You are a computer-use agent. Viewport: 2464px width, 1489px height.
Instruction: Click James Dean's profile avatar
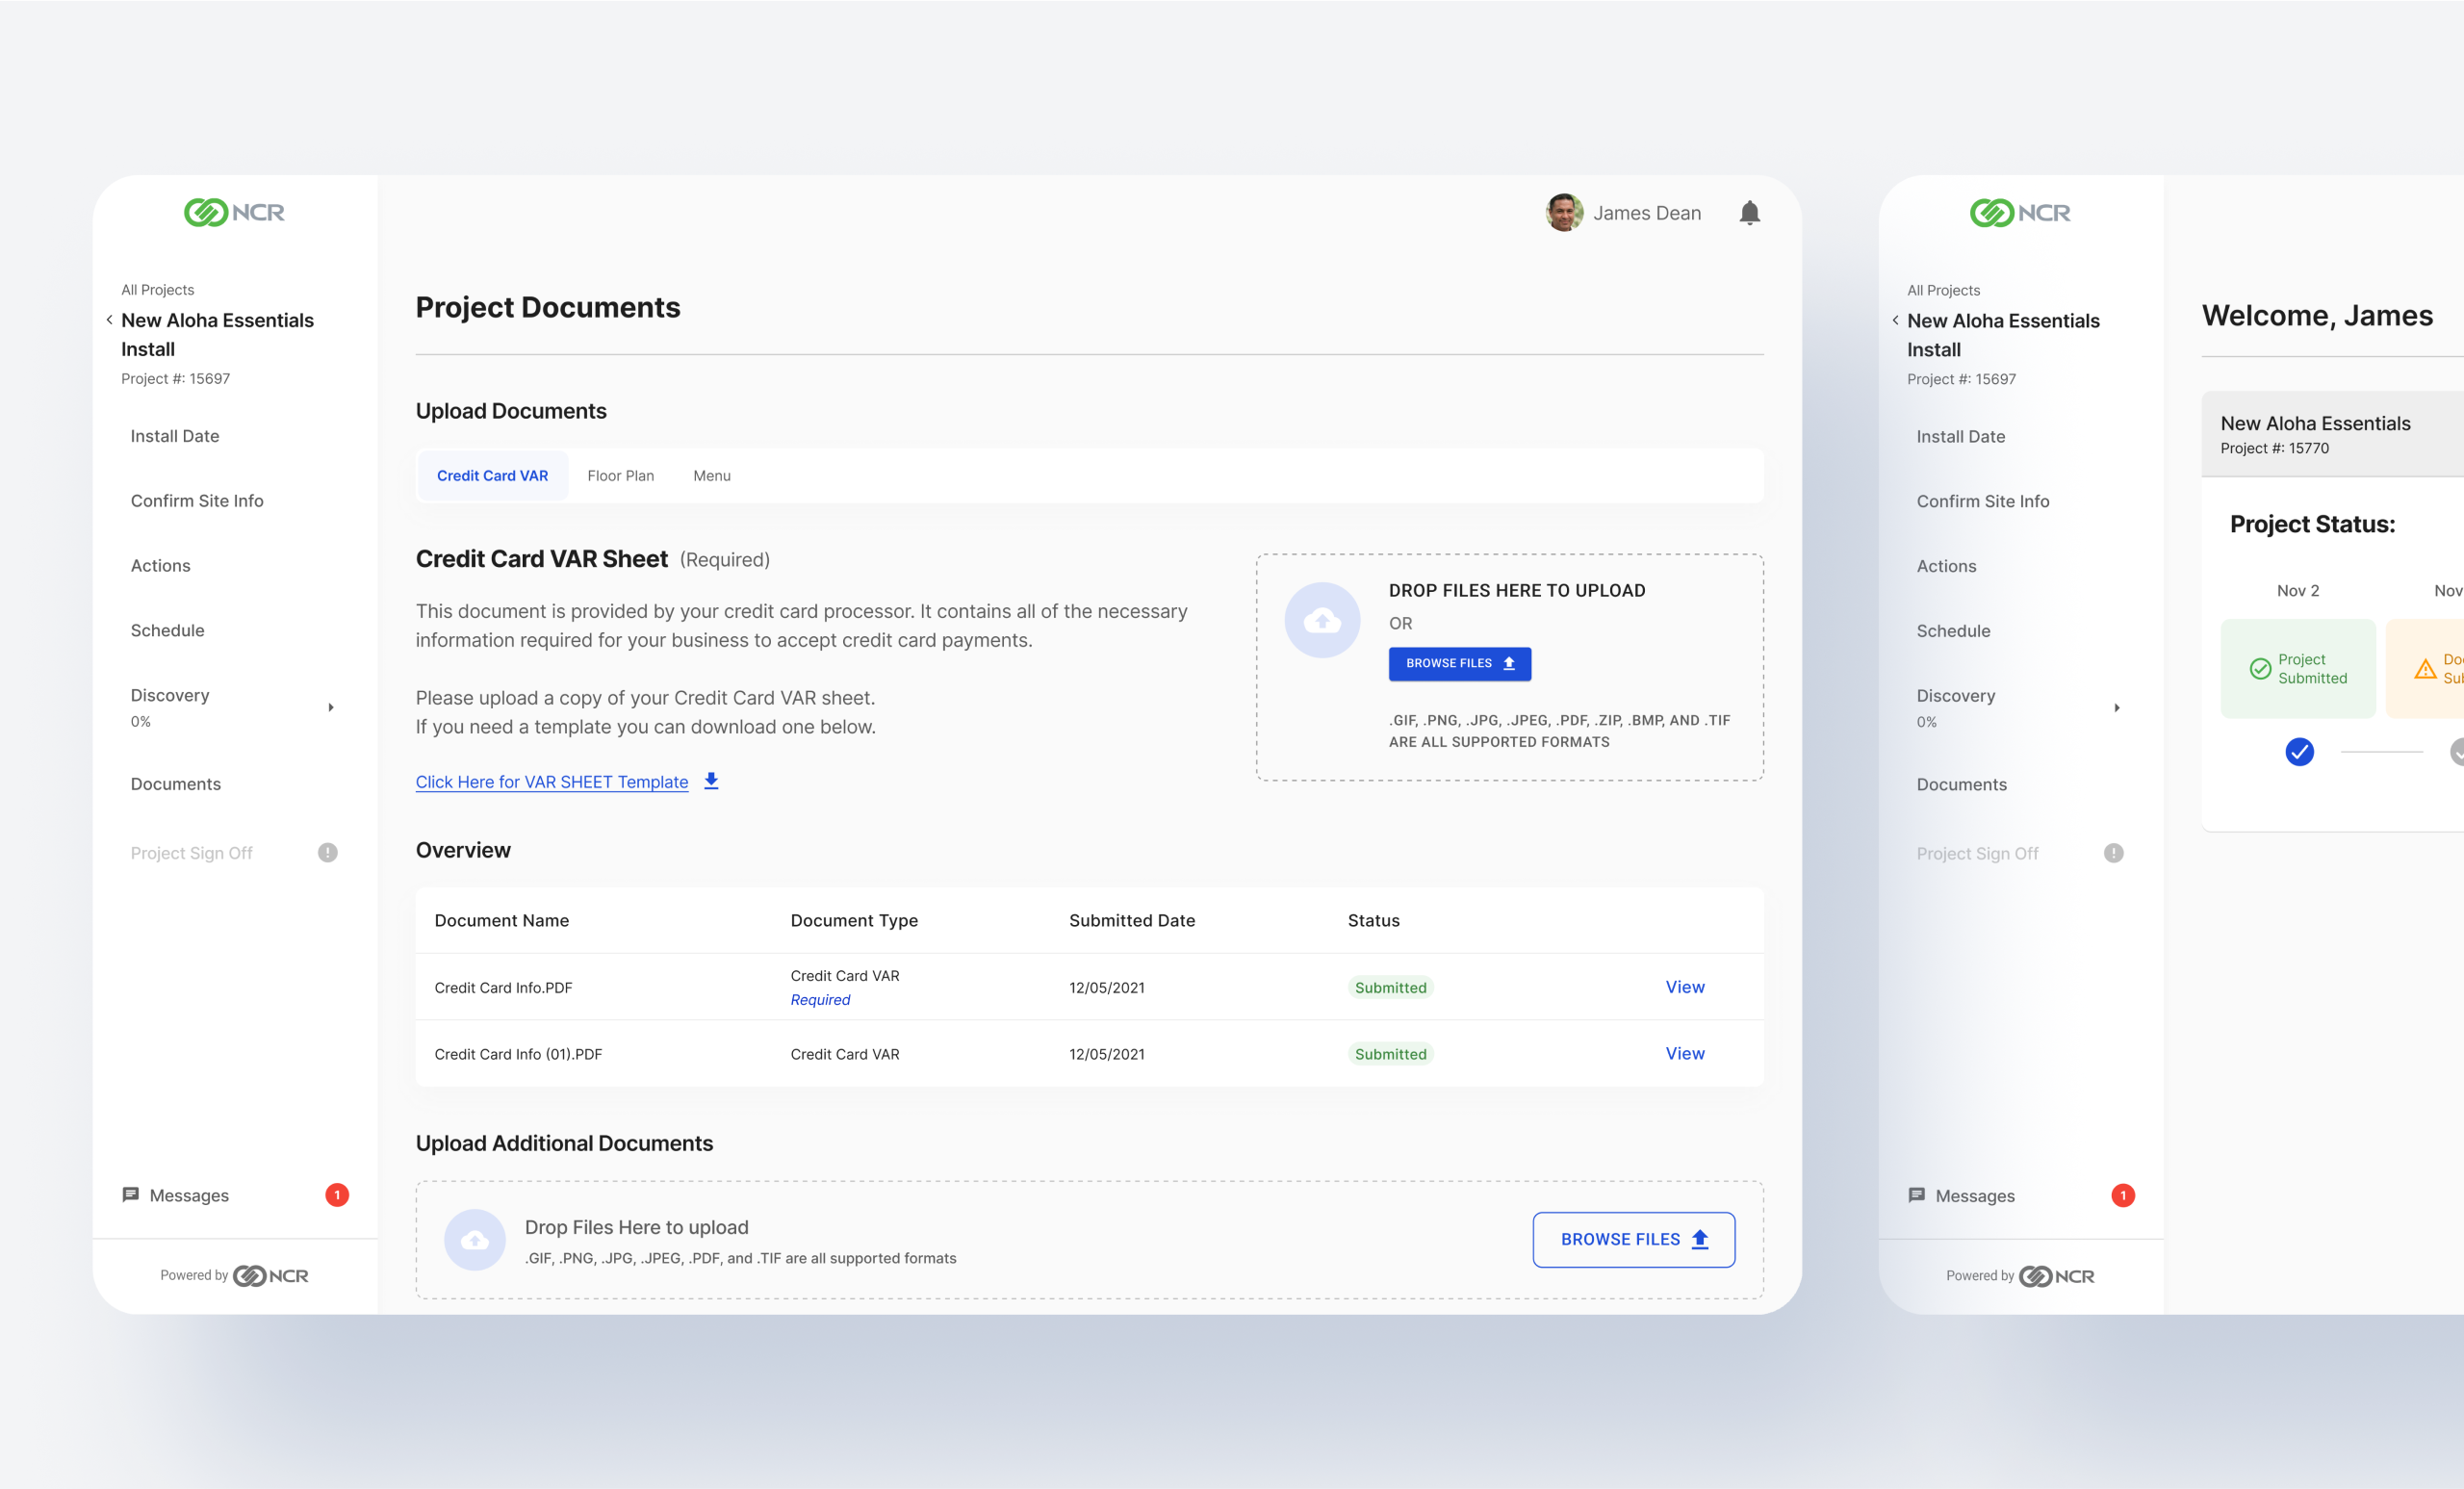[x=1563, y=213]
